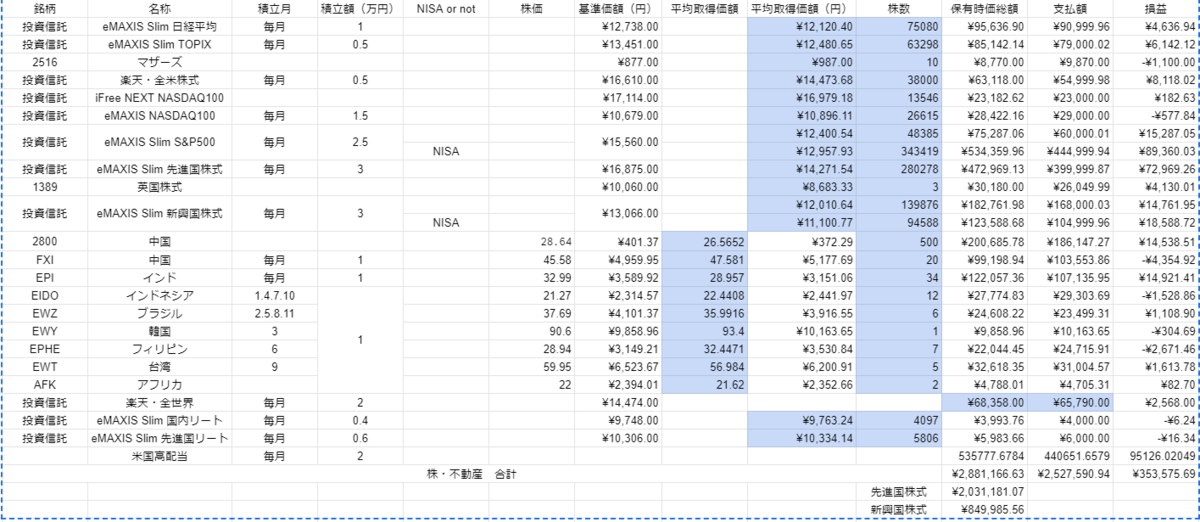Select the EPHE ticker cell
The image size is (1200, 522).
click(x=45, y=349)
